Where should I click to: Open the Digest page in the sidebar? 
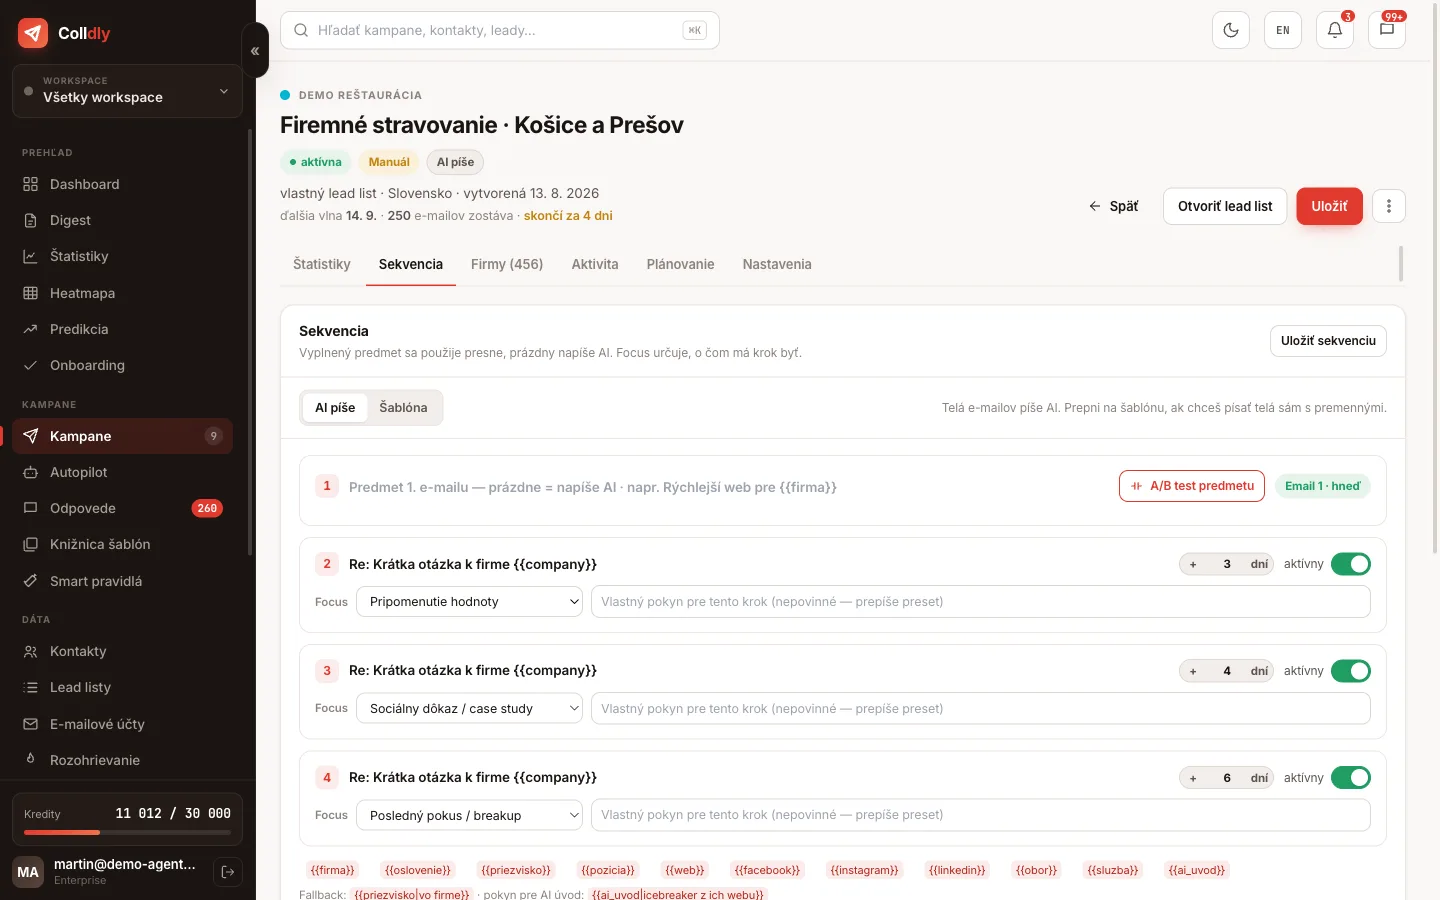click(122, 220)
